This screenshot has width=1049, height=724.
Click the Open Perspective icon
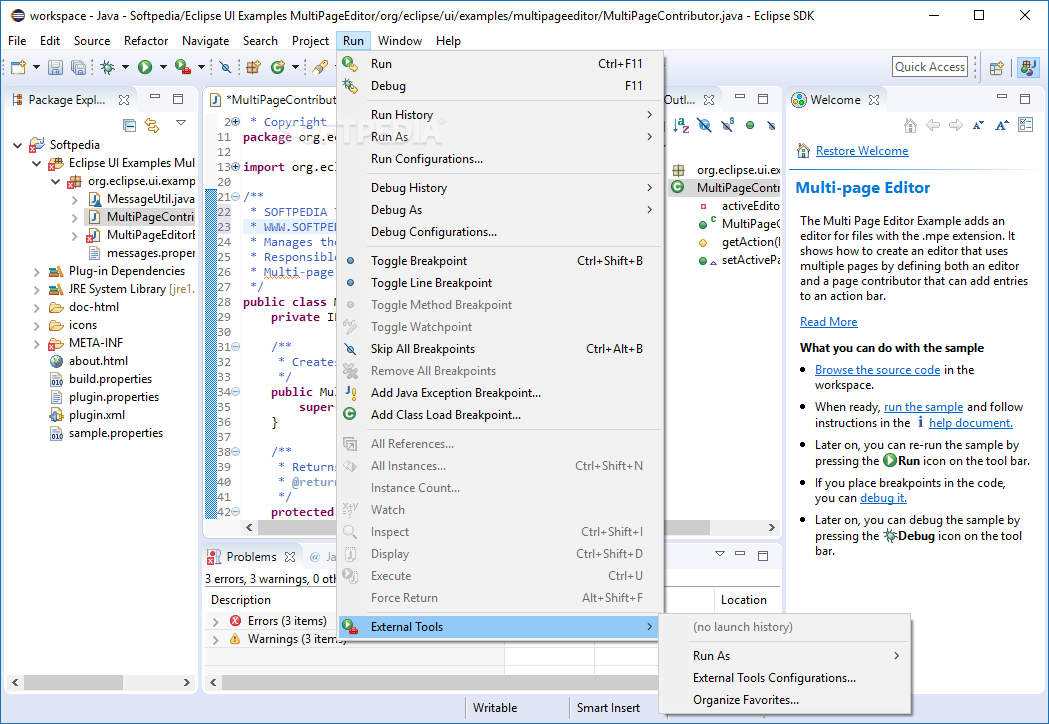[997, 67]
